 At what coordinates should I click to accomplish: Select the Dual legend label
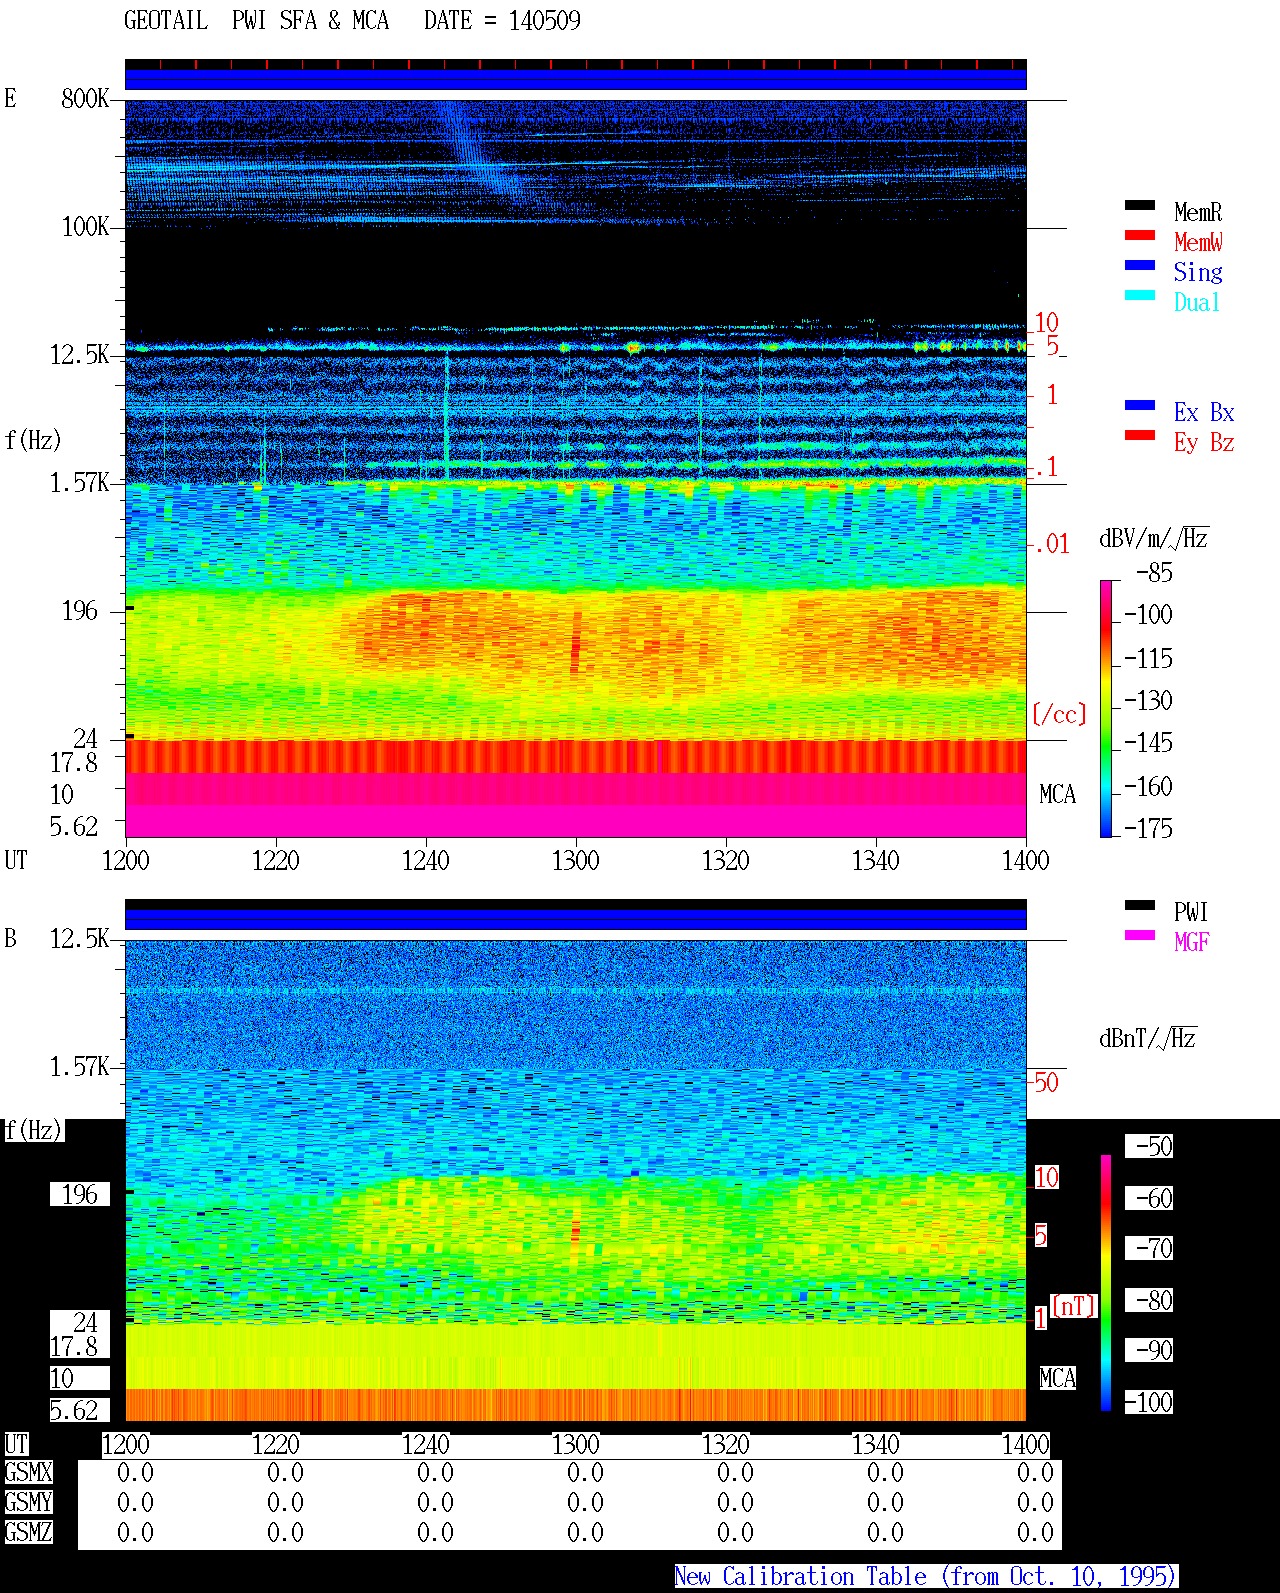click(1197, 302)
